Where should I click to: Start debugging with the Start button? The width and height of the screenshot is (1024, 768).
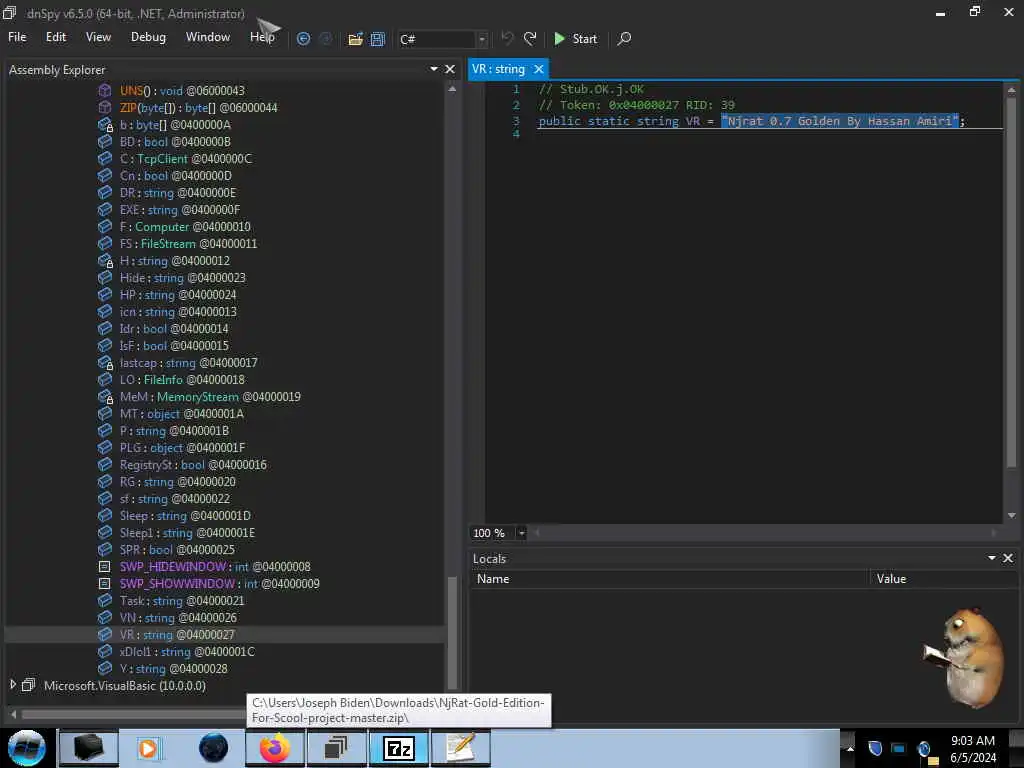point(575,39)
